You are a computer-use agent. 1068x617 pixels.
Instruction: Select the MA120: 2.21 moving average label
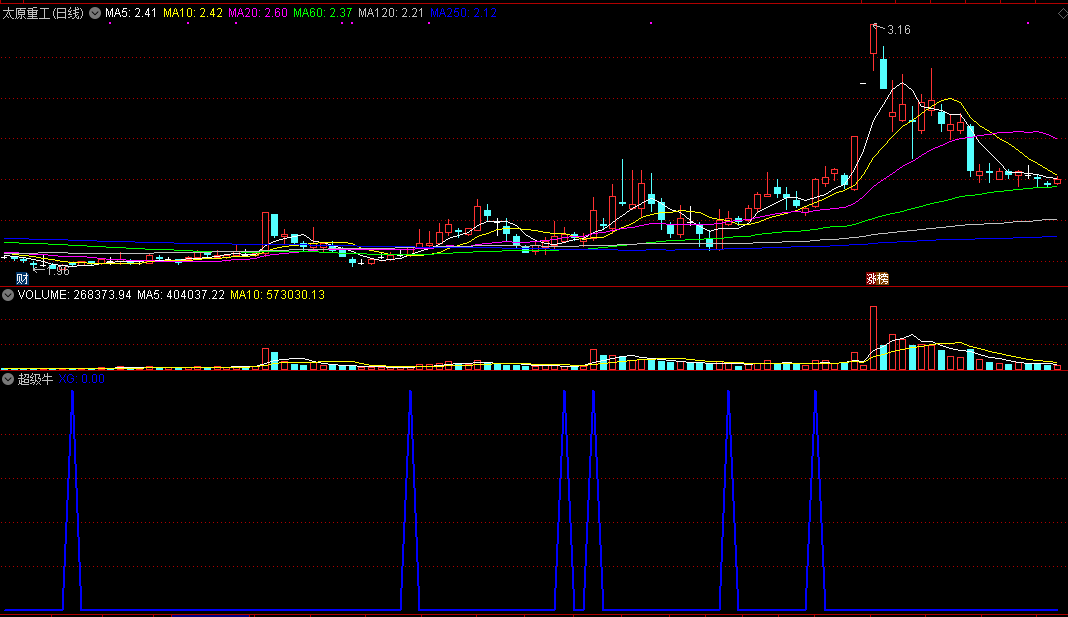391,13
